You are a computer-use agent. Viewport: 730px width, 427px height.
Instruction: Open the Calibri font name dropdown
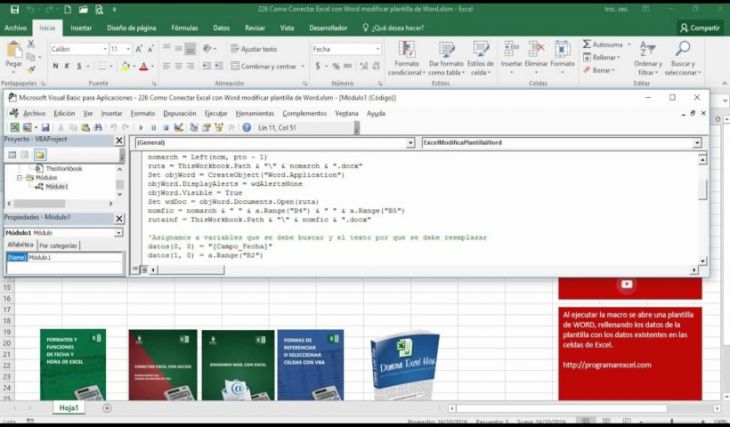pyautogui.click(x=105, y=49)
